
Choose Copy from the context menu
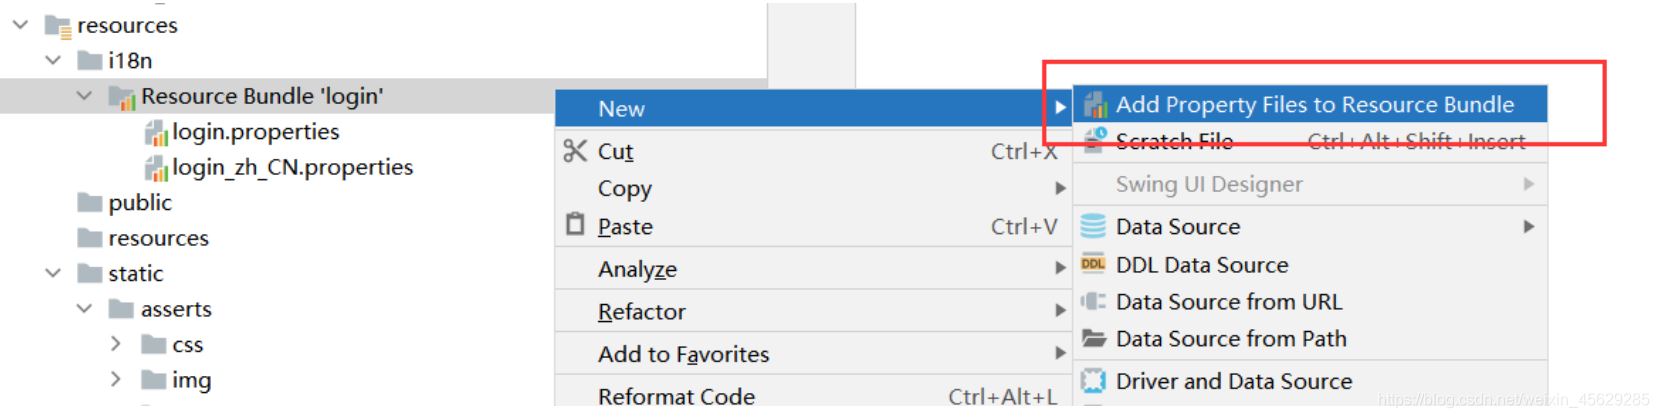click(x=625, y=189)
